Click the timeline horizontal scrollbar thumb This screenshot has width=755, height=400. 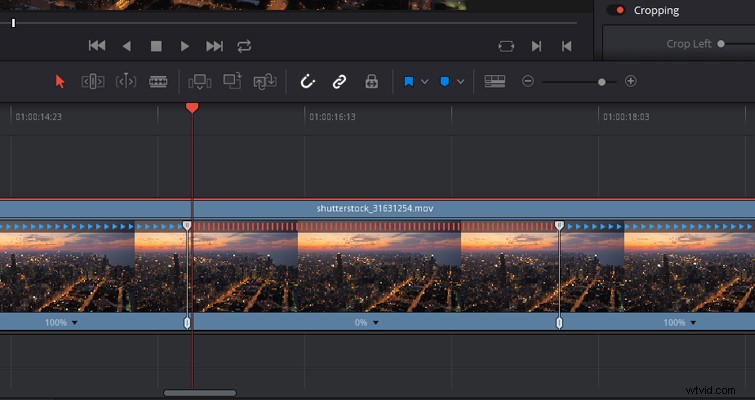point(200,393)
